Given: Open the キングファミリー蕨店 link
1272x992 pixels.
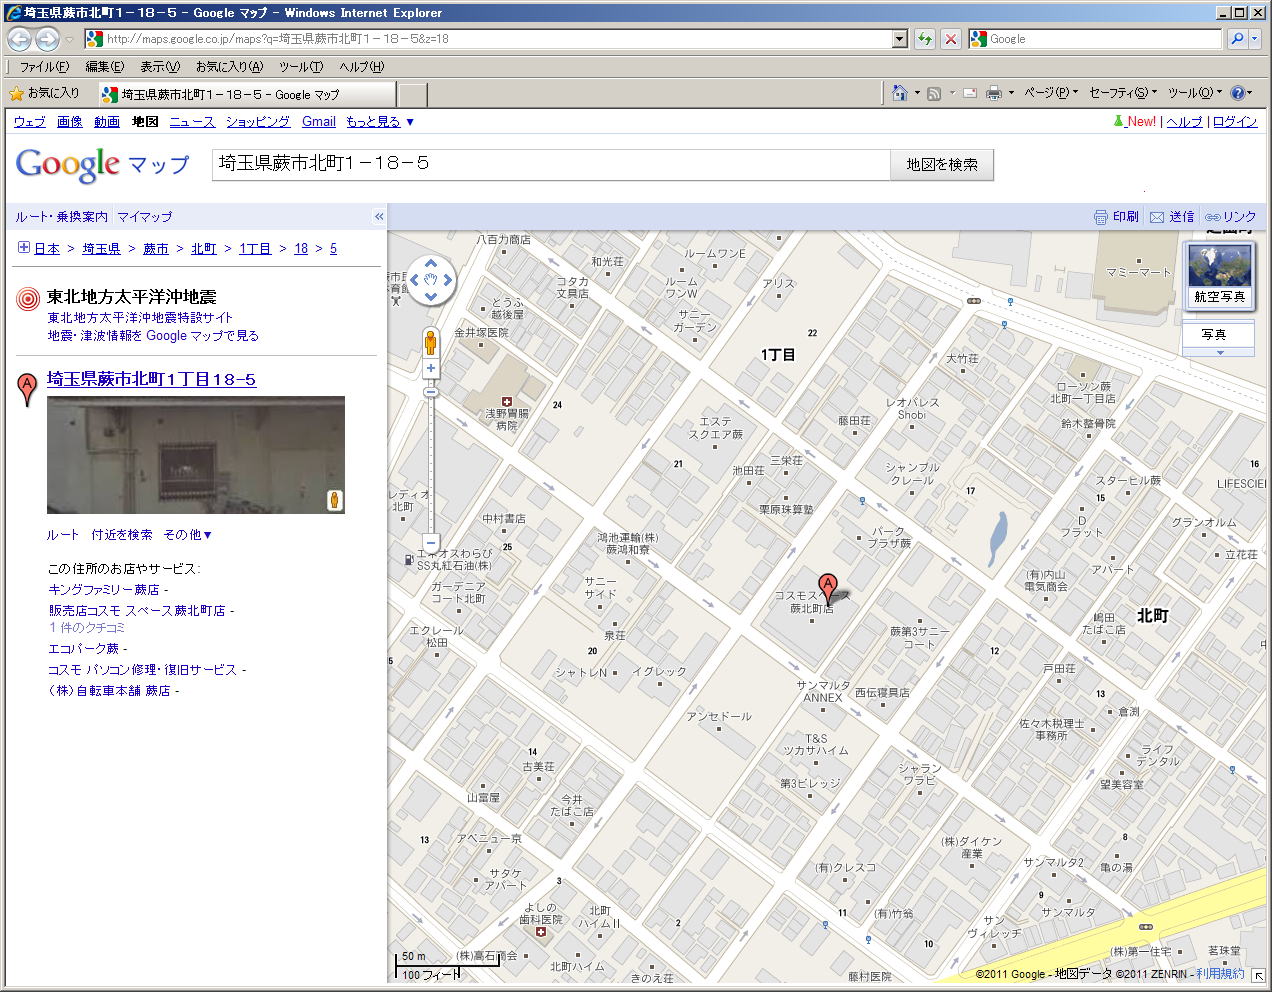Looking at the screenshot, I should 104,590.
